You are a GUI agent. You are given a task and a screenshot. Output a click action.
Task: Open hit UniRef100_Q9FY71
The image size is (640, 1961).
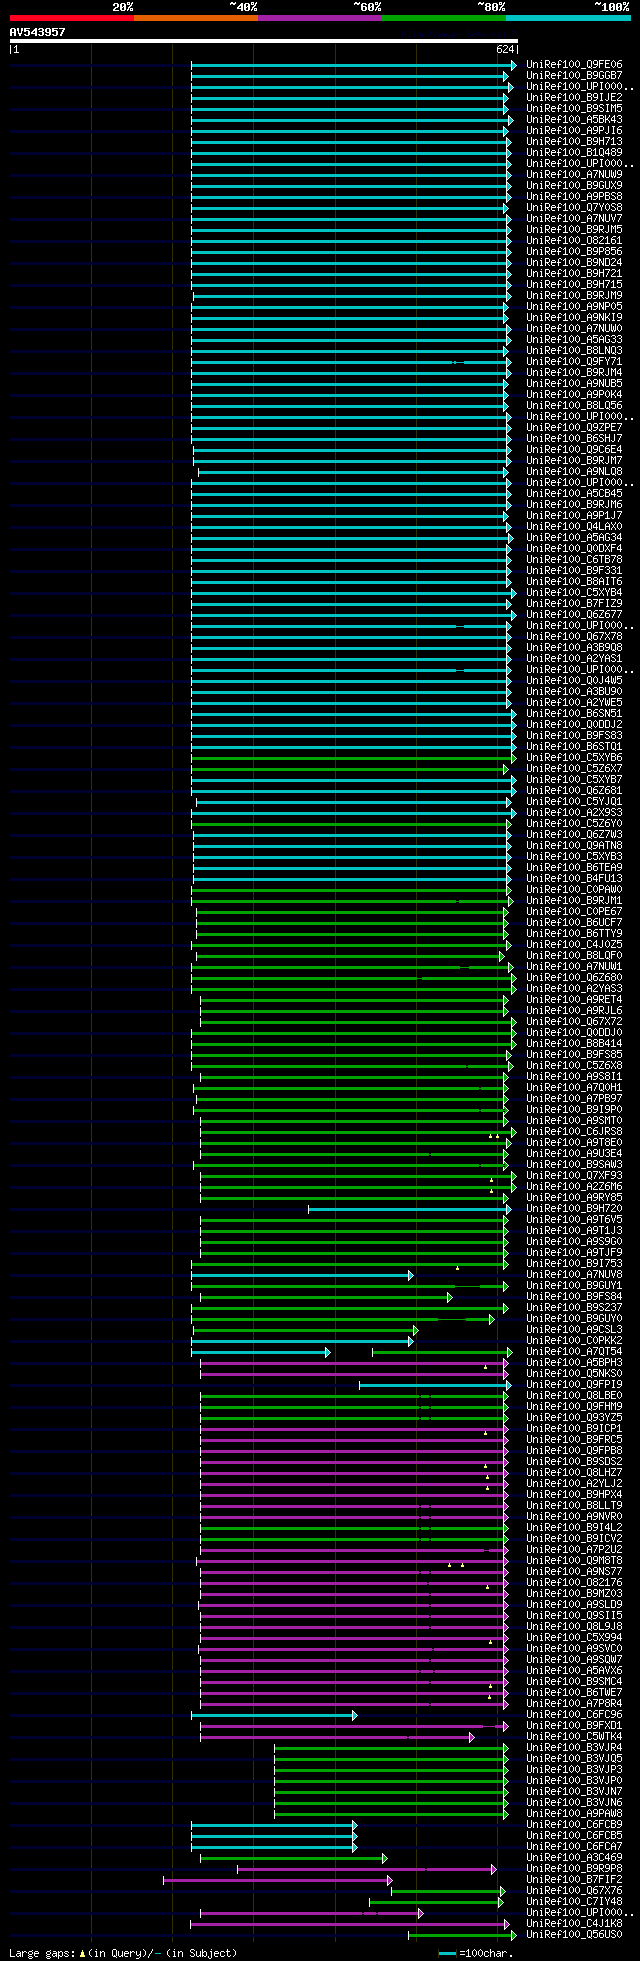click(574, 362)
